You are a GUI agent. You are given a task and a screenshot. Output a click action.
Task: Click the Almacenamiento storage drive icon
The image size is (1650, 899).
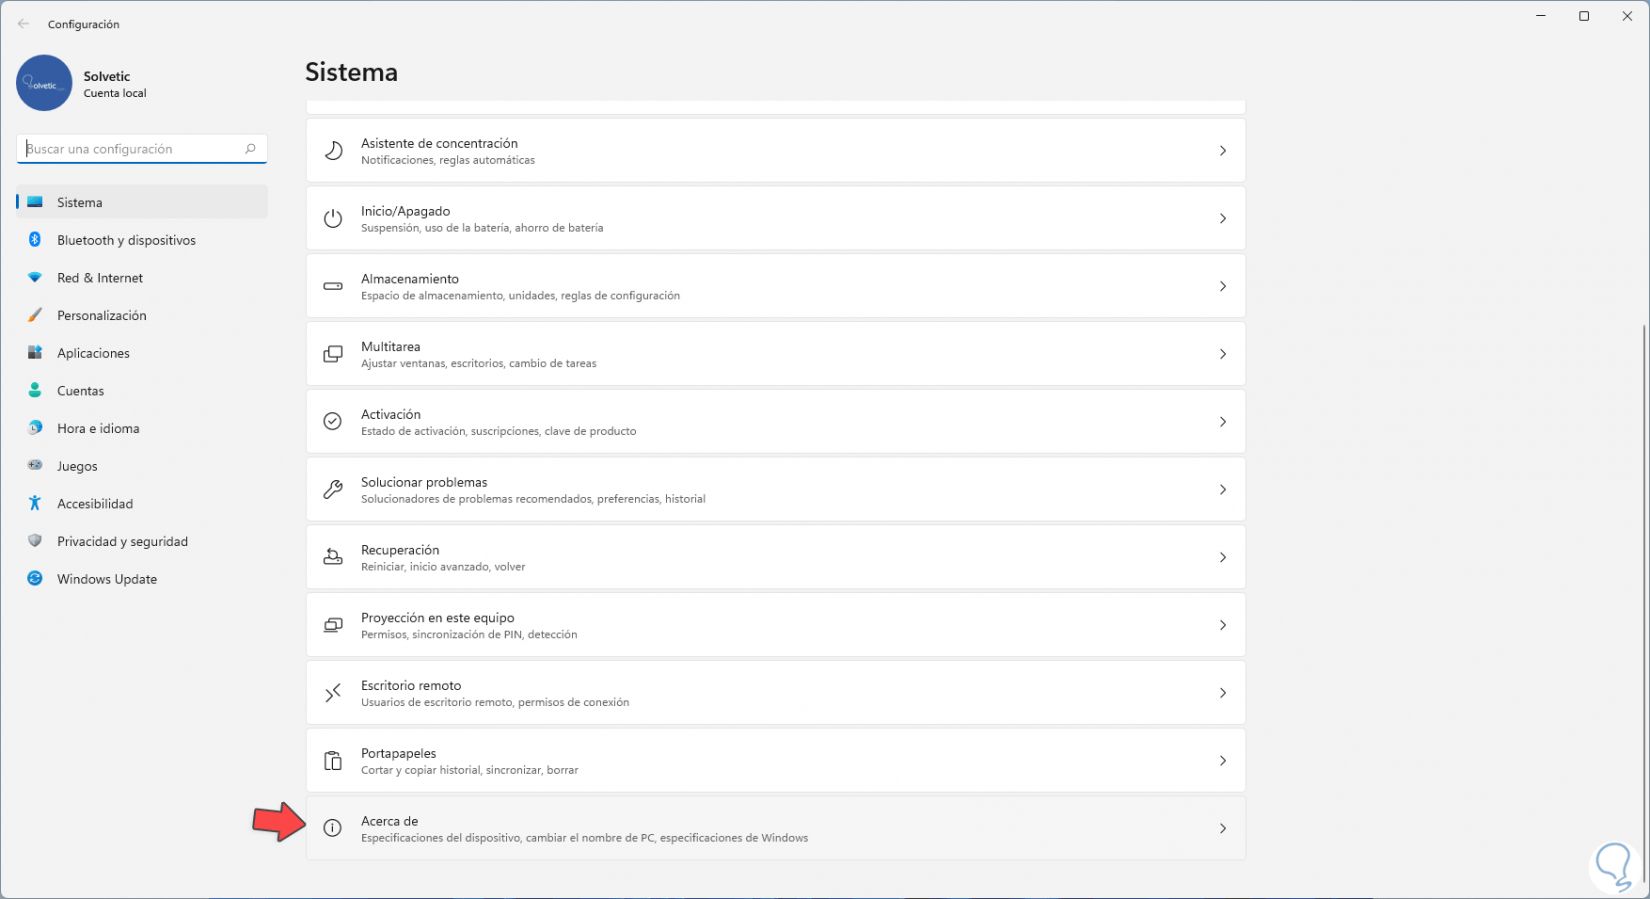(333, 286)
